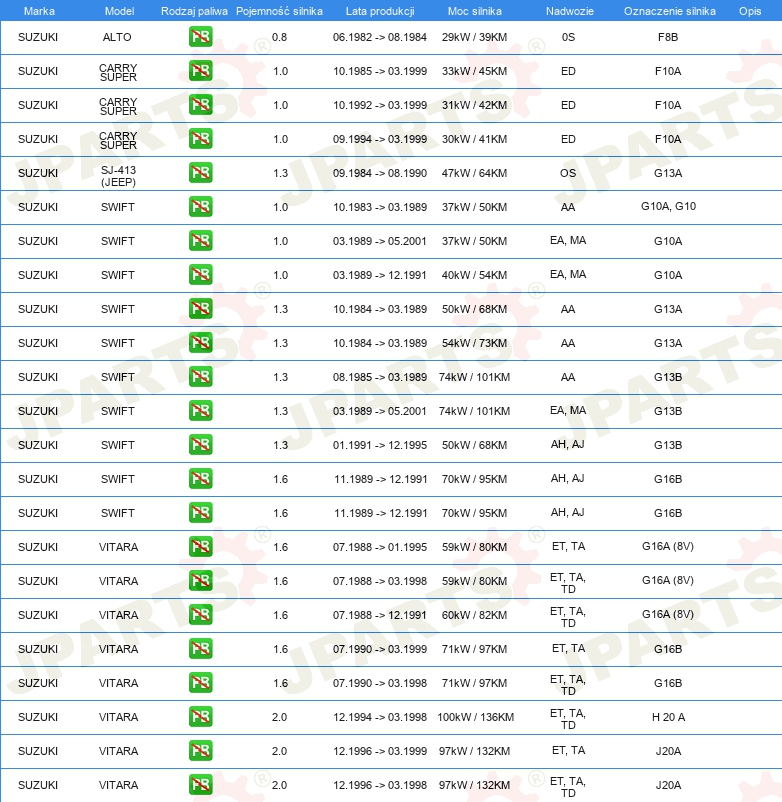Click the date range 10.1983 -> 03.1989
The image size is (782, 802).
(380, 207)
